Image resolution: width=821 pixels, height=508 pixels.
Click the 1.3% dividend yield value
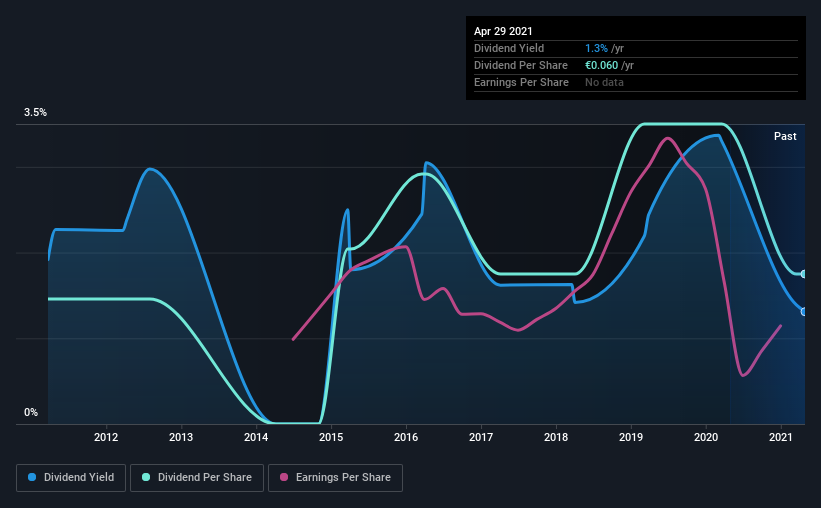tap(596, 48)
